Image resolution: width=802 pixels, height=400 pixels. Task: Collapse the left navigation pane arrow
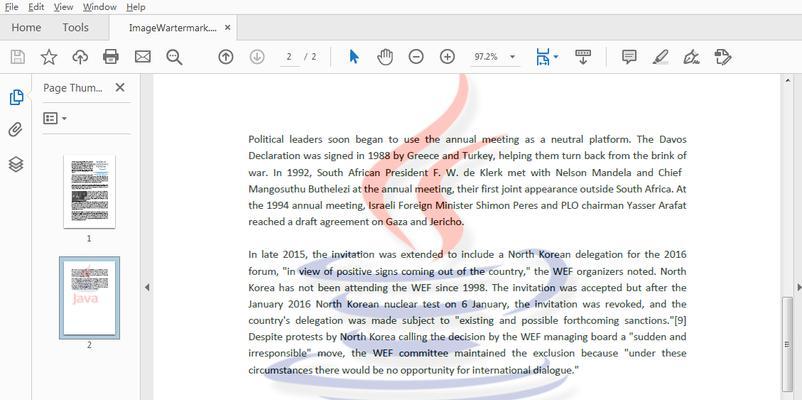click(147, 287)
